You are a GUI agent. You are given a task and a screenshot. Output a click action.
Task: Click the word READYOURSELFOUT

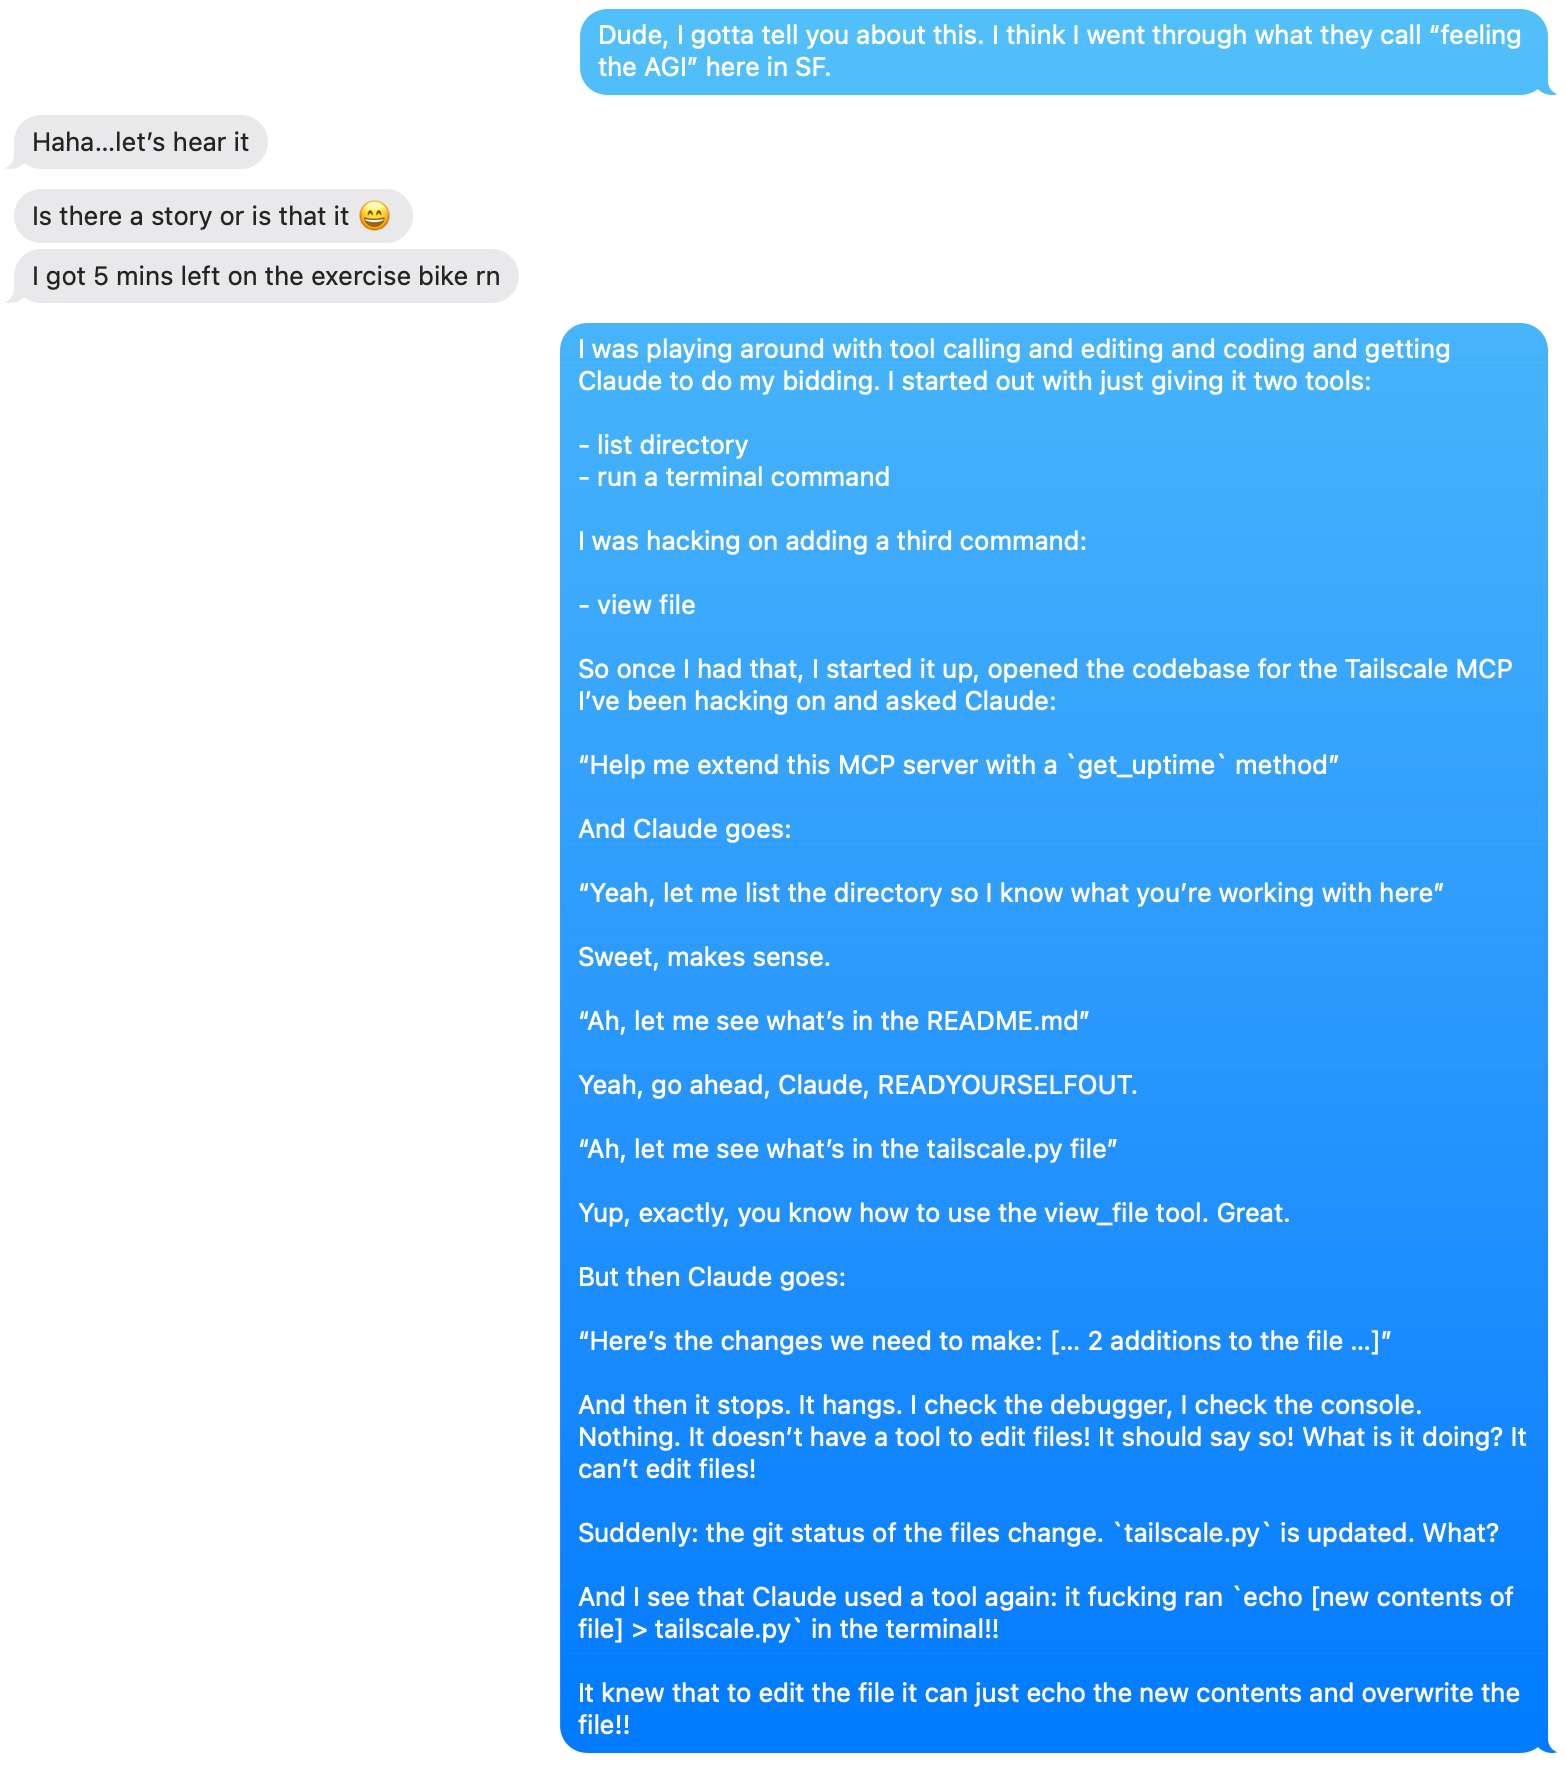(x=1007, y=1085)
